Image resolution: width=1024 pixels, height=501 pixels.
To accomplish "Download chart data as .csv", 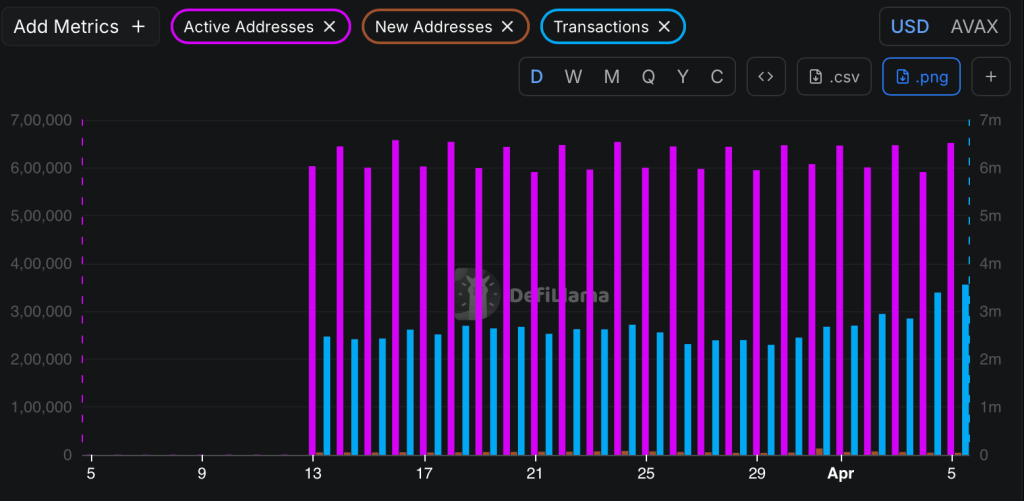I will (834, 77).
